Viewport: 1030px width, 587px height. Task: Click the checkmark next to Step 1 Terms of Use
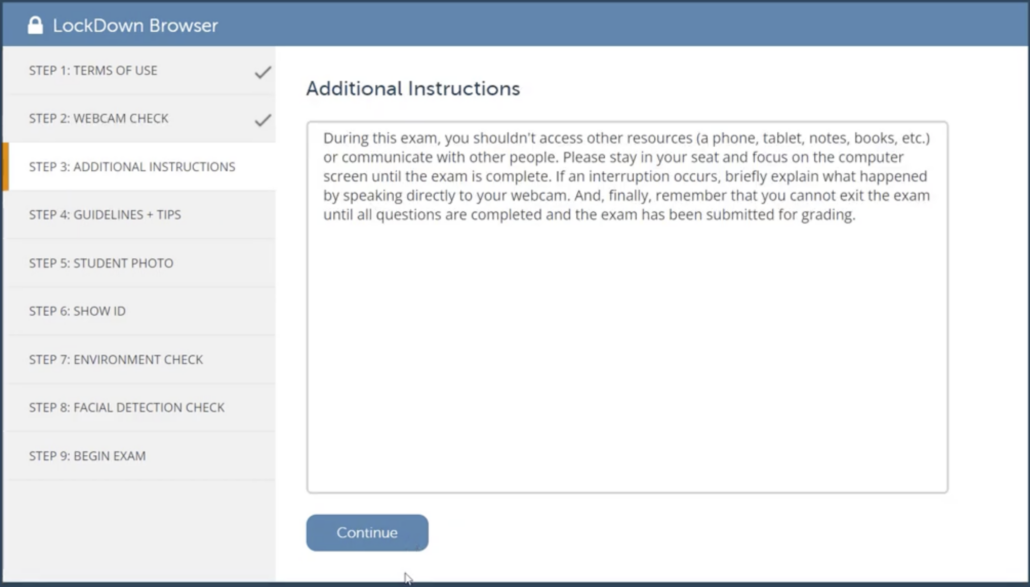pyautogui.click(x=263, y=72)
